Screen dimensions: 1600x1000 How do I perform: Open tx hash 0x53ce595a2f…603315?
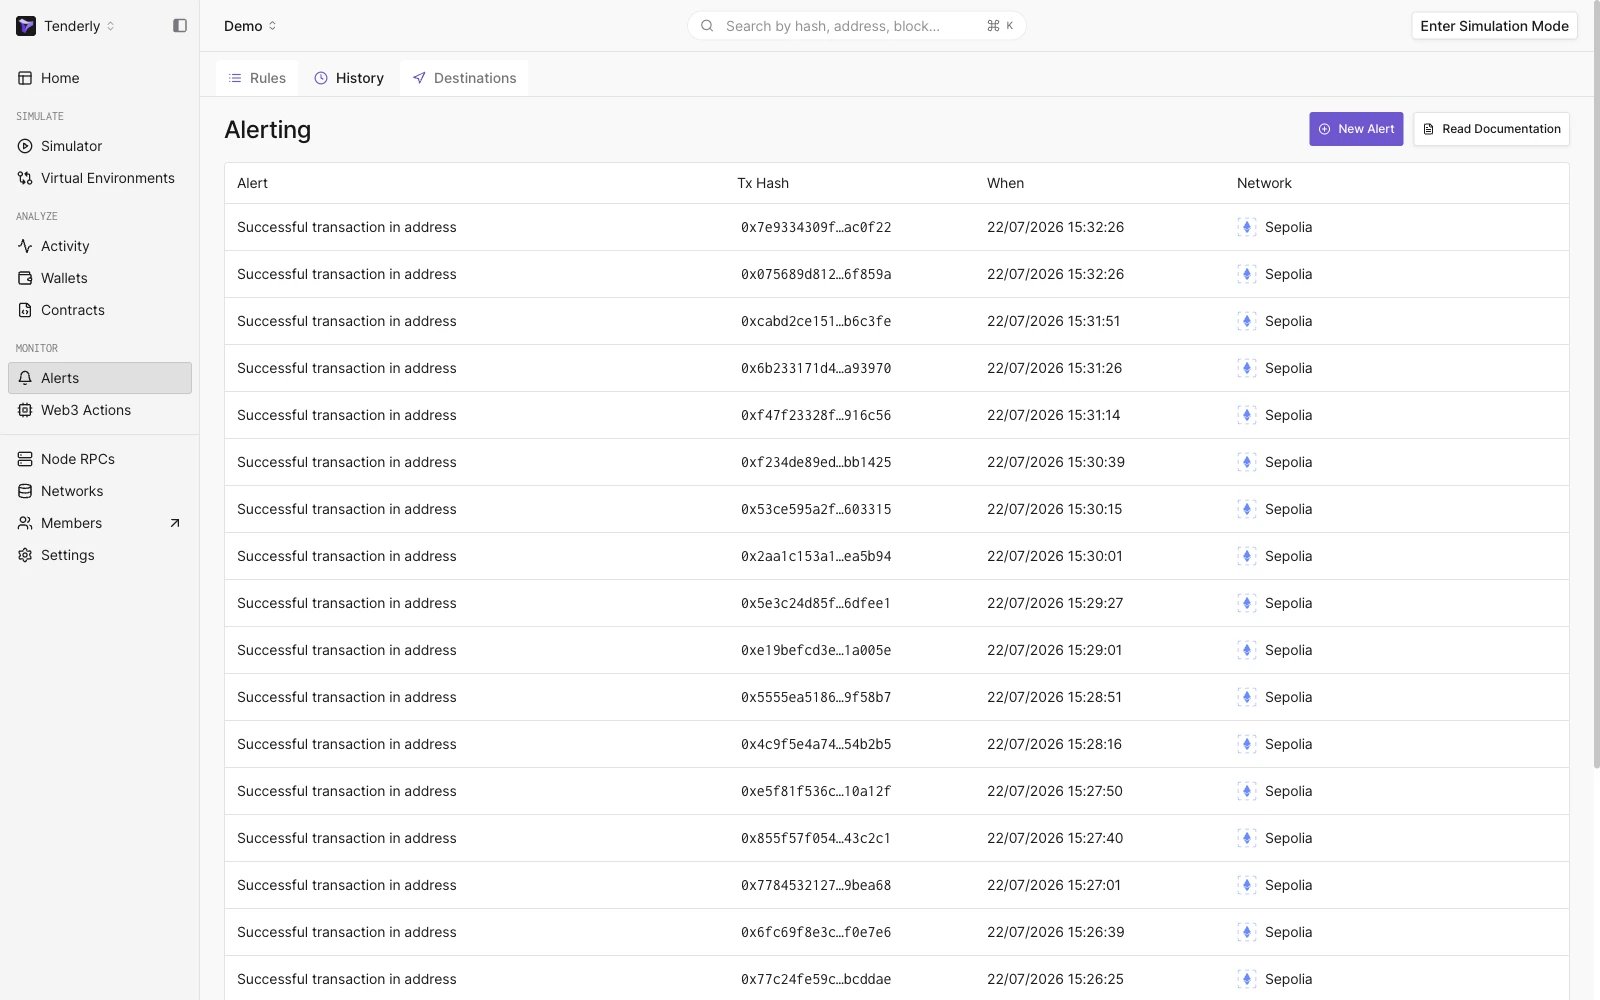(x=816, y=509)
